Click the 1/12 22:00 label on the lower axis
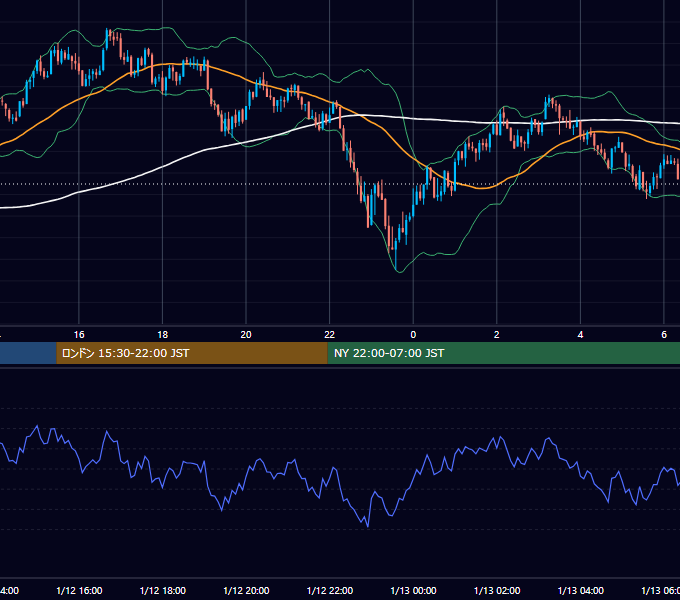 click(330, 590)
